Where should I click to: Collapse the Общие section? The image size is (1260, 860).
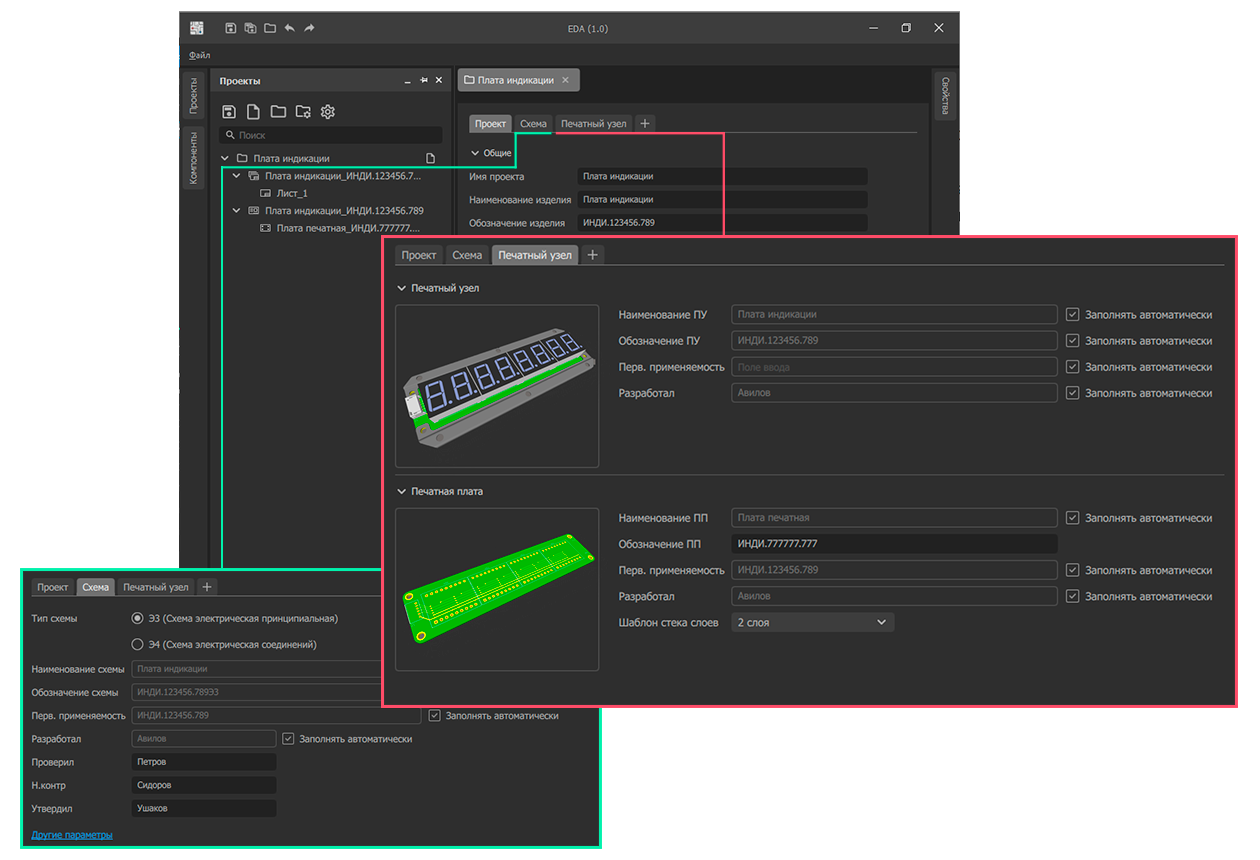click(475, 154)
